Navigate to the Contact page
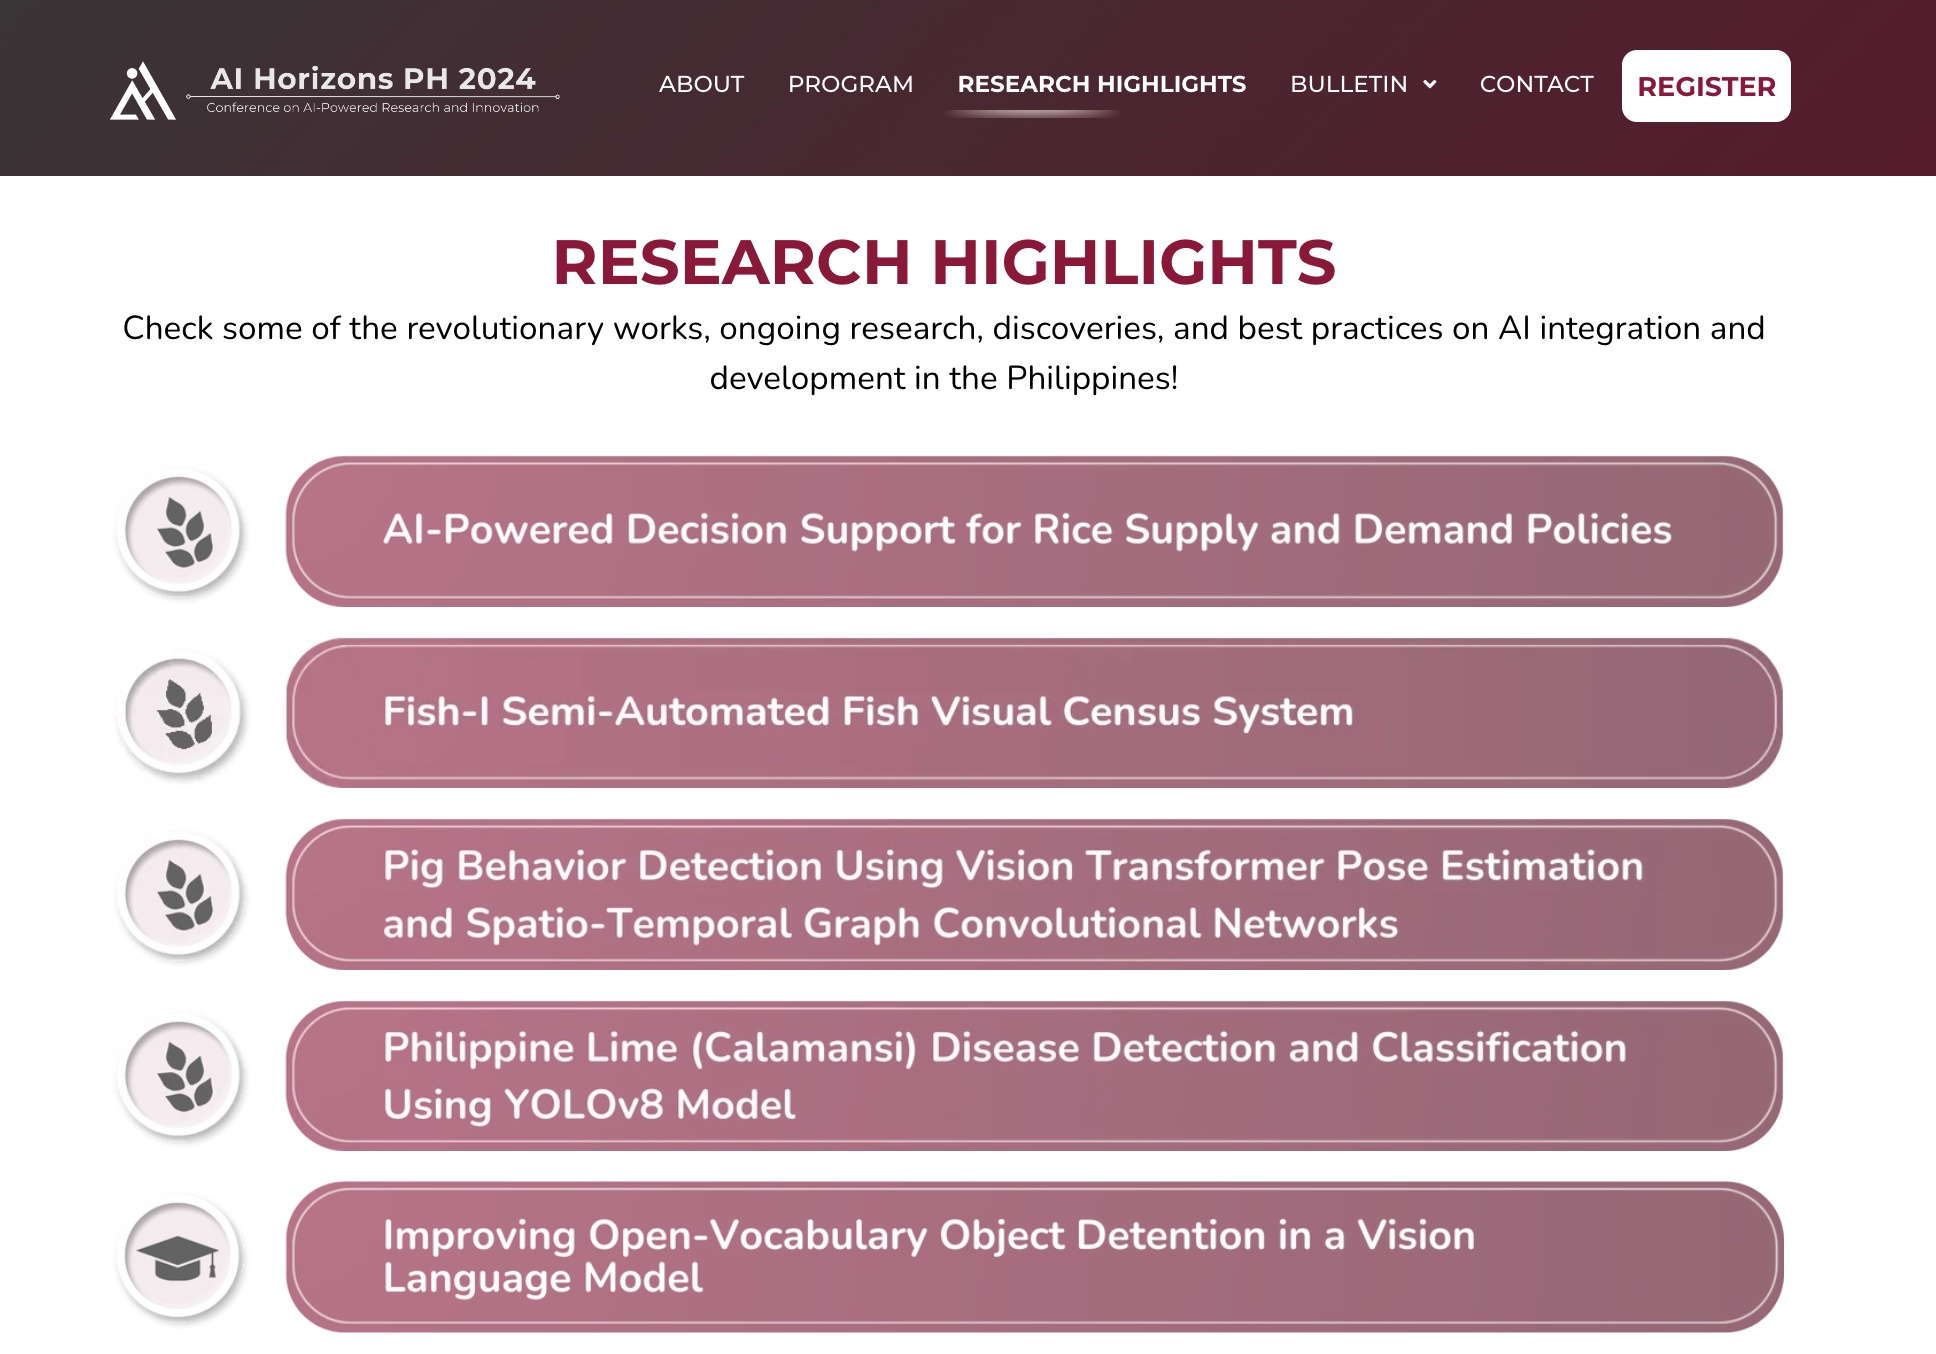The width and height of the screenshot is (1936, 1354). [1536, 85]
